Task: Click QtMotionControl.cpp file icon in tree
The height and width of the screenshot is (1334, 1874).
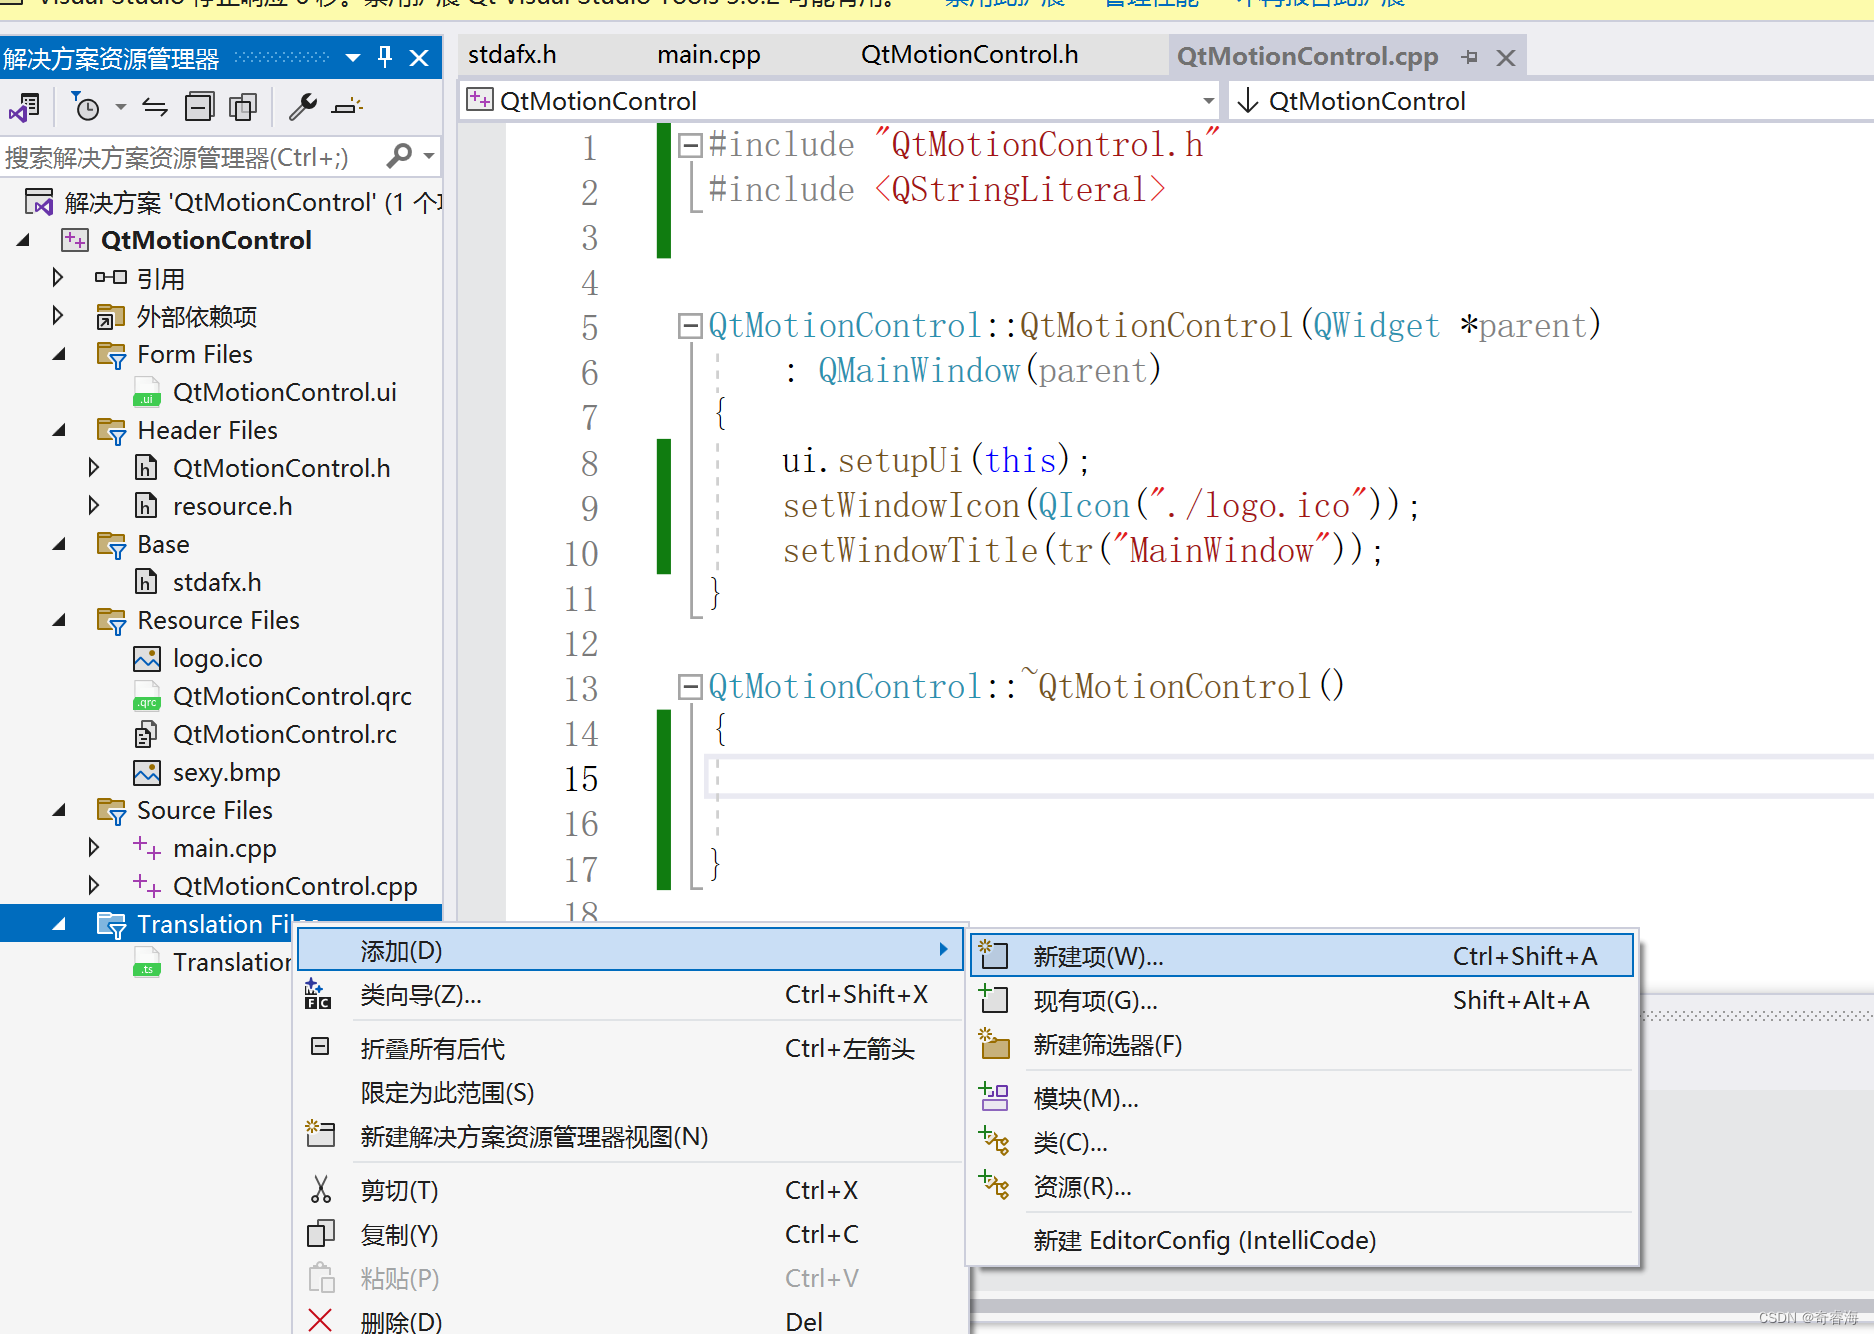Action: pyautogui.click(x=147, y=886)
